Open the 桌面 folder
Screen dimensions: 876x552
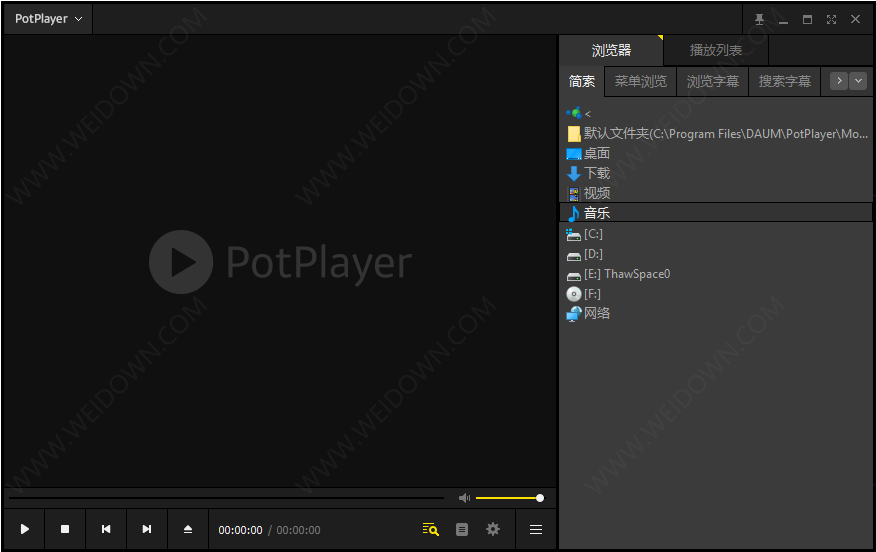[x=597, y=153]
